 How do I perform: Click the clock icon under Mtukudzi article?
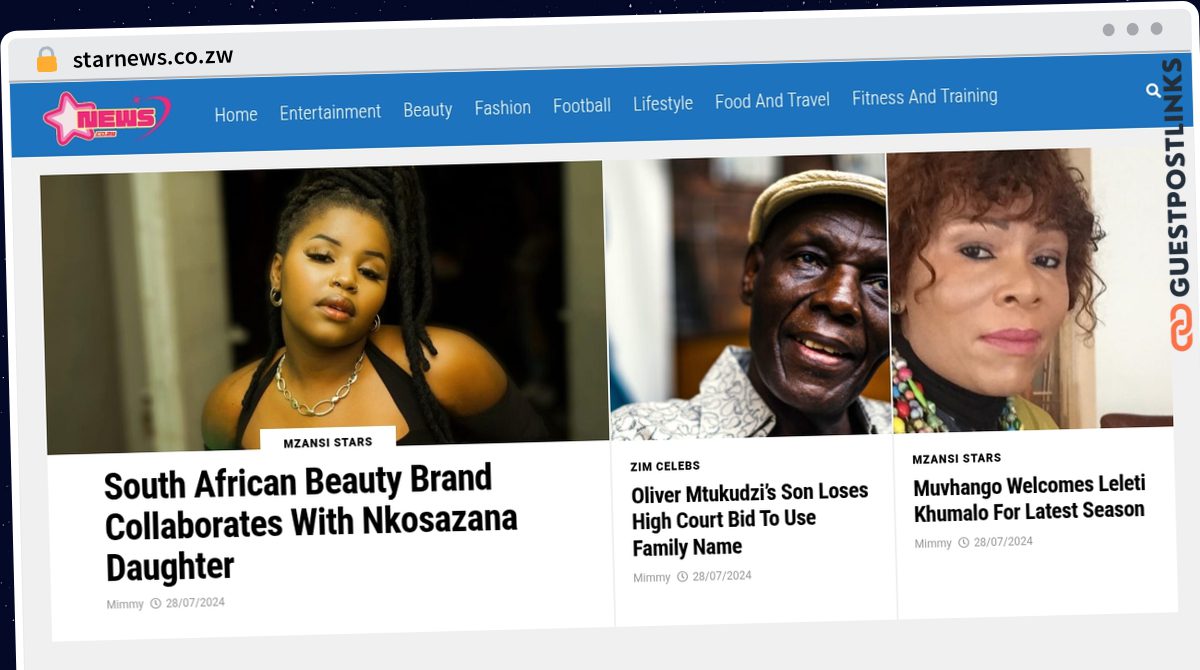click(x=682, y=577)
